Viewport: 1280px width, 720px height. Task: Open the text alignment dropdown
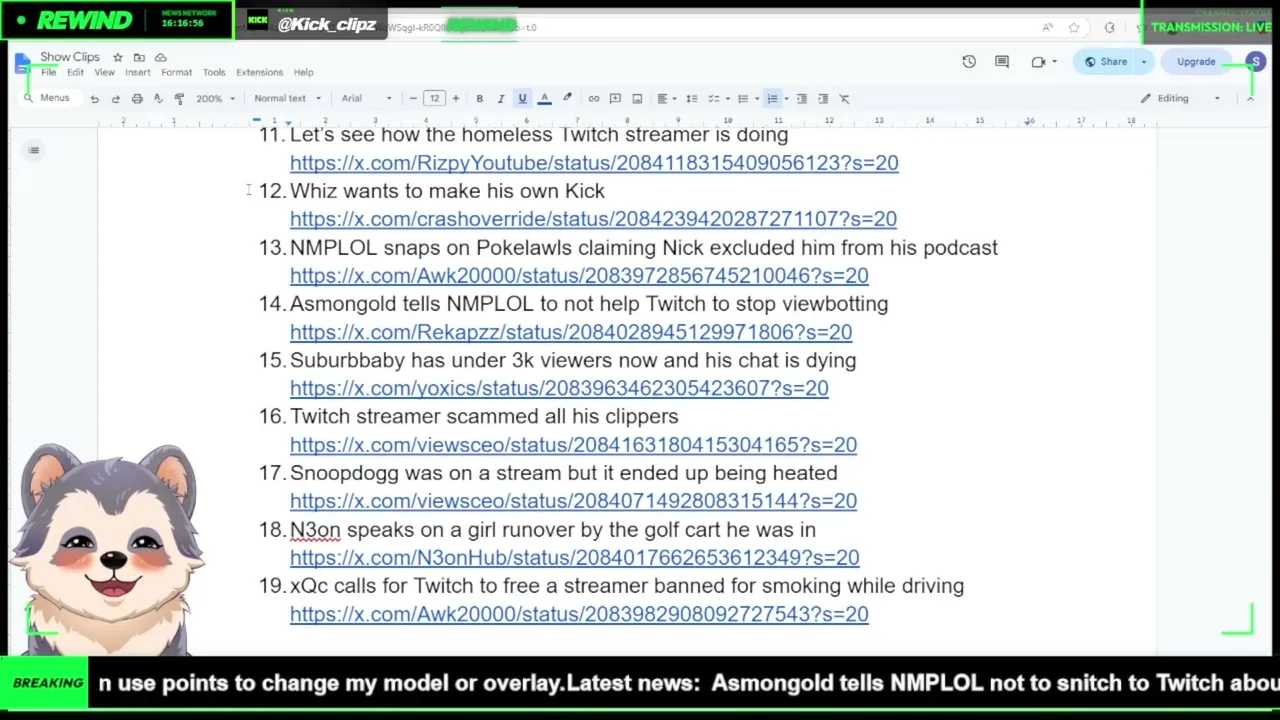[665, 98]
